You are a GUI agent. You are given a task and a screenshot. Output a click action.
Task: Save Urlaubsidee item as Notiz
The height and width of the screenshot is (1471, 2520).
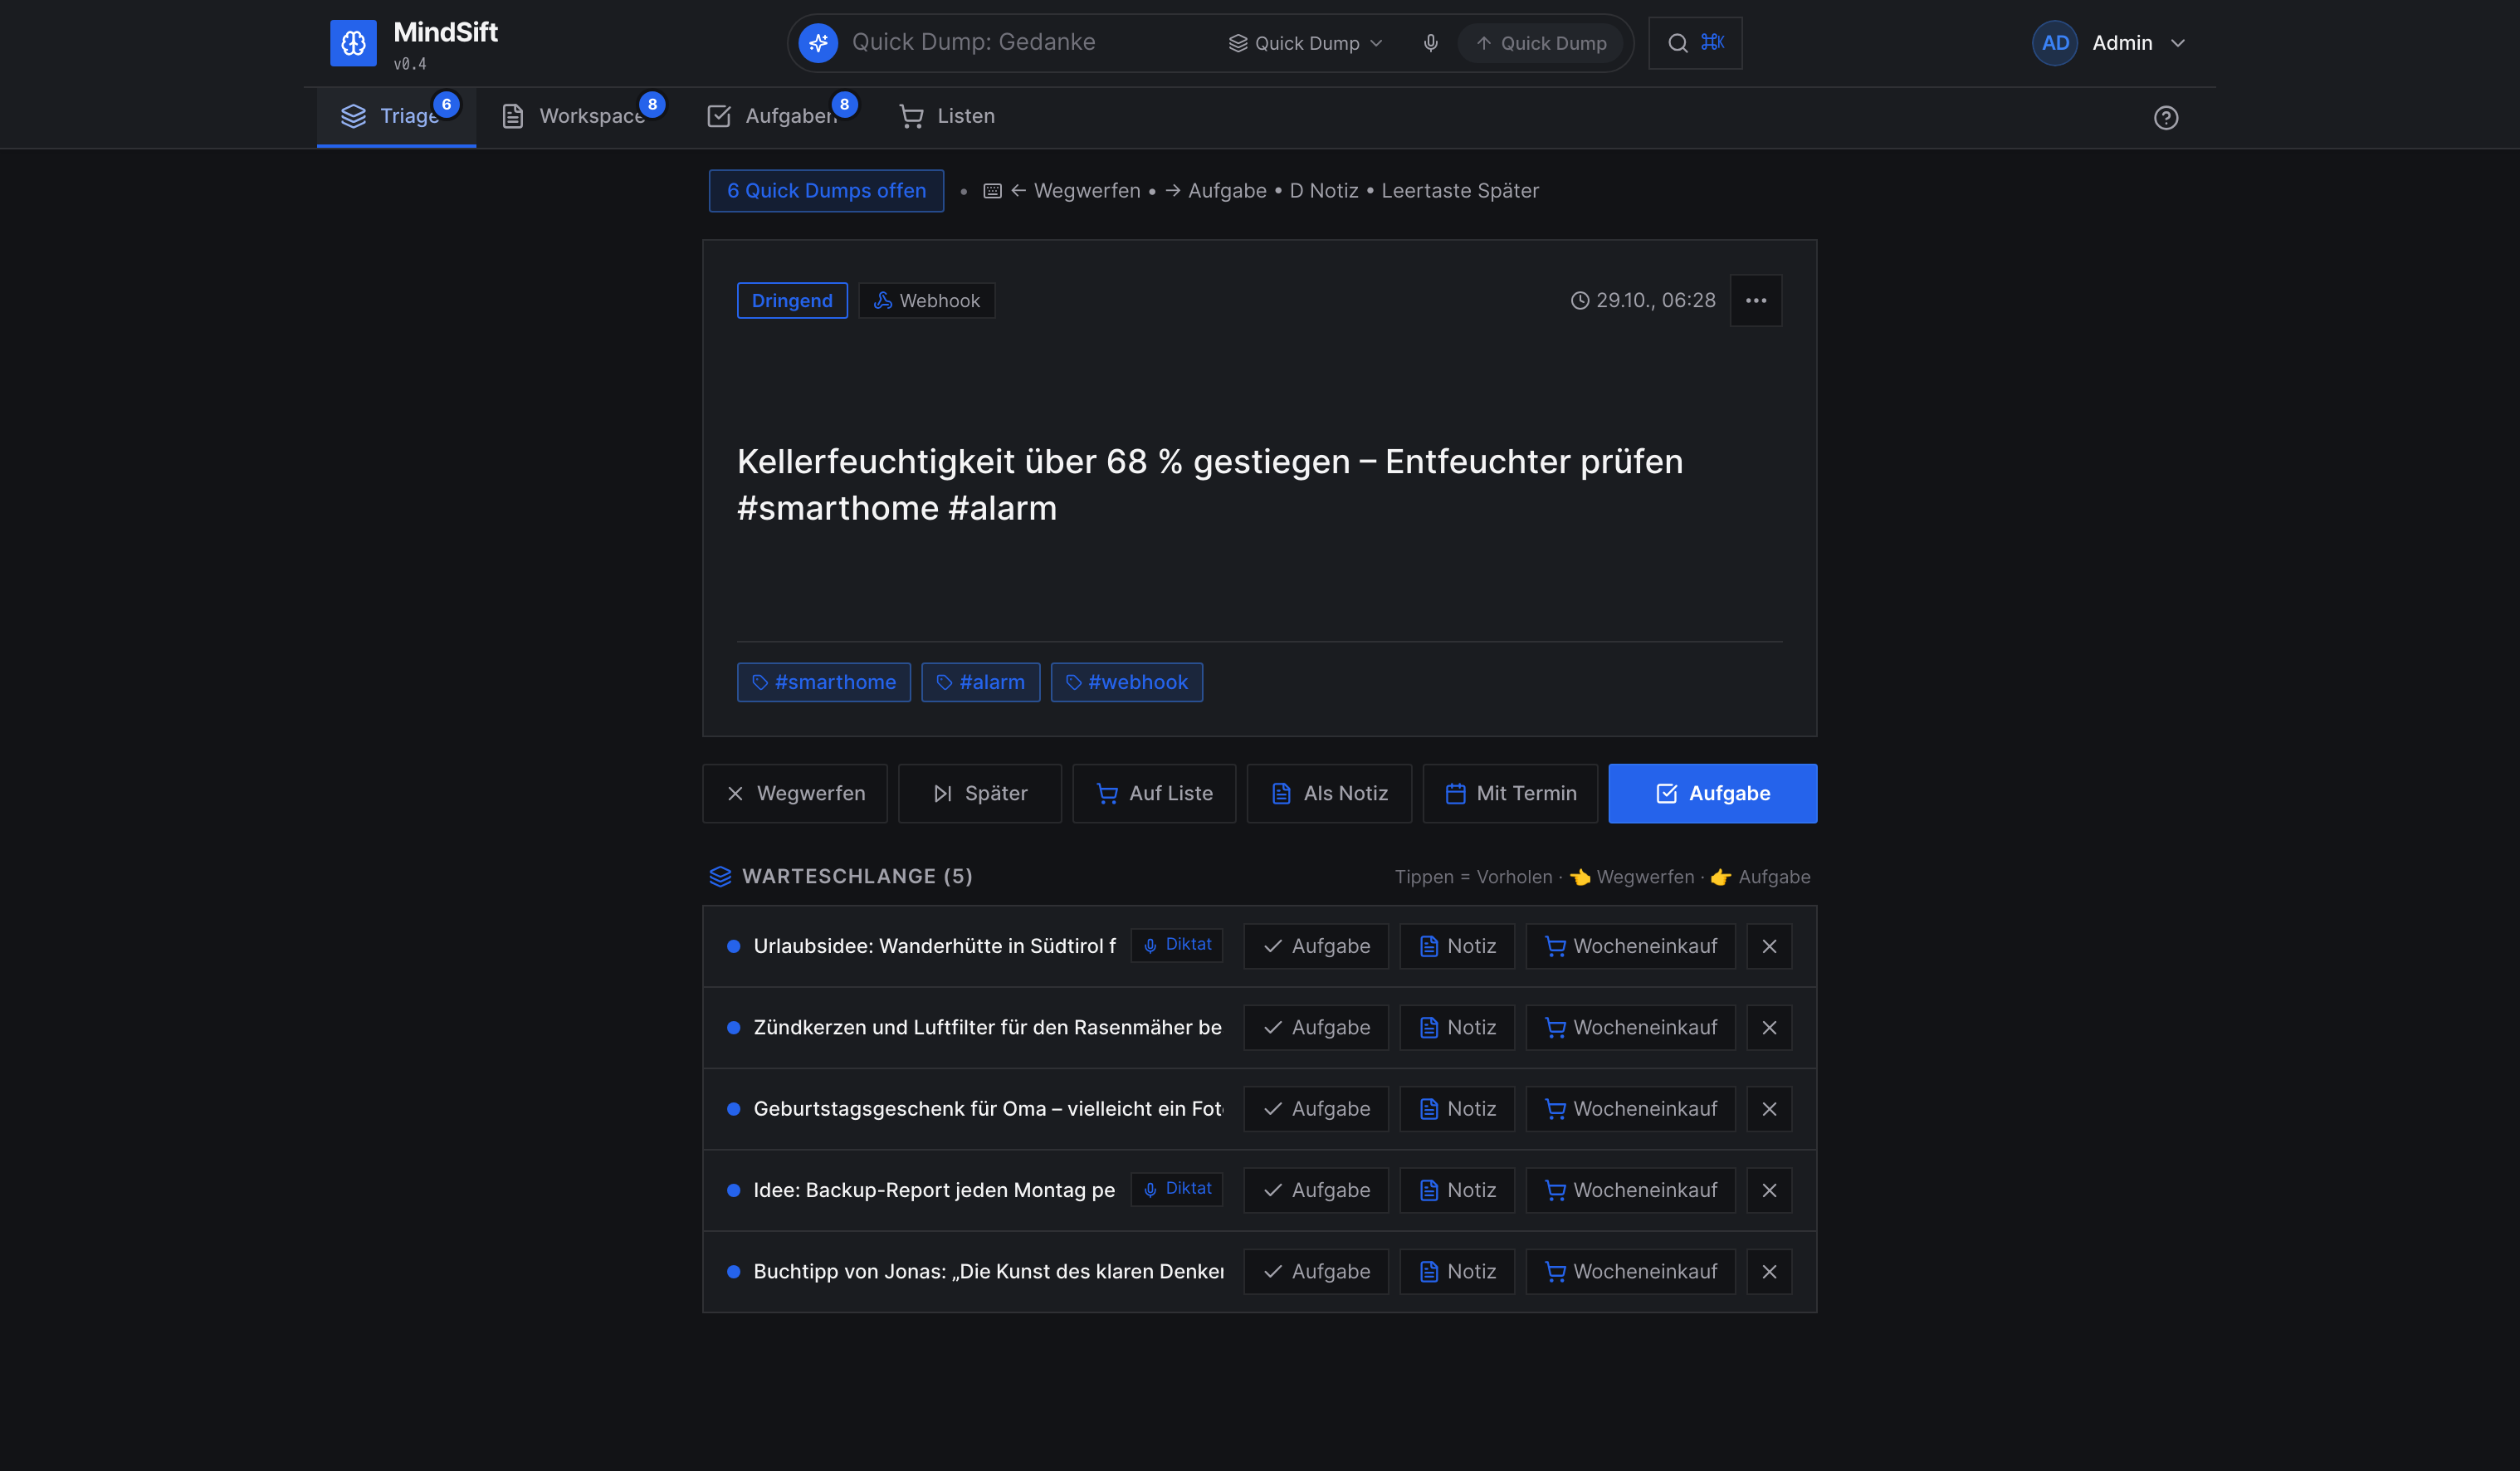pos(1457,946)
